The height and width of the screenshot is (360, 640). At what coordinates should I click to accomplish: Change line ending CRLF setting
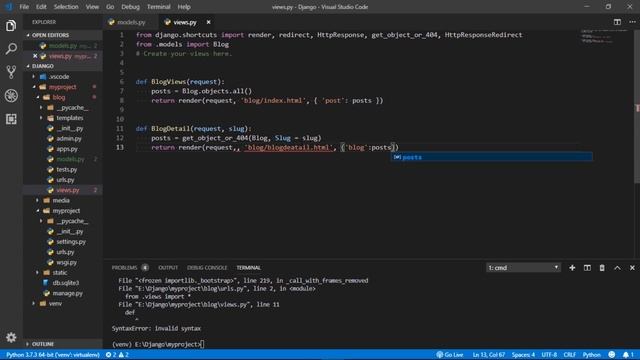coord(569,355)
